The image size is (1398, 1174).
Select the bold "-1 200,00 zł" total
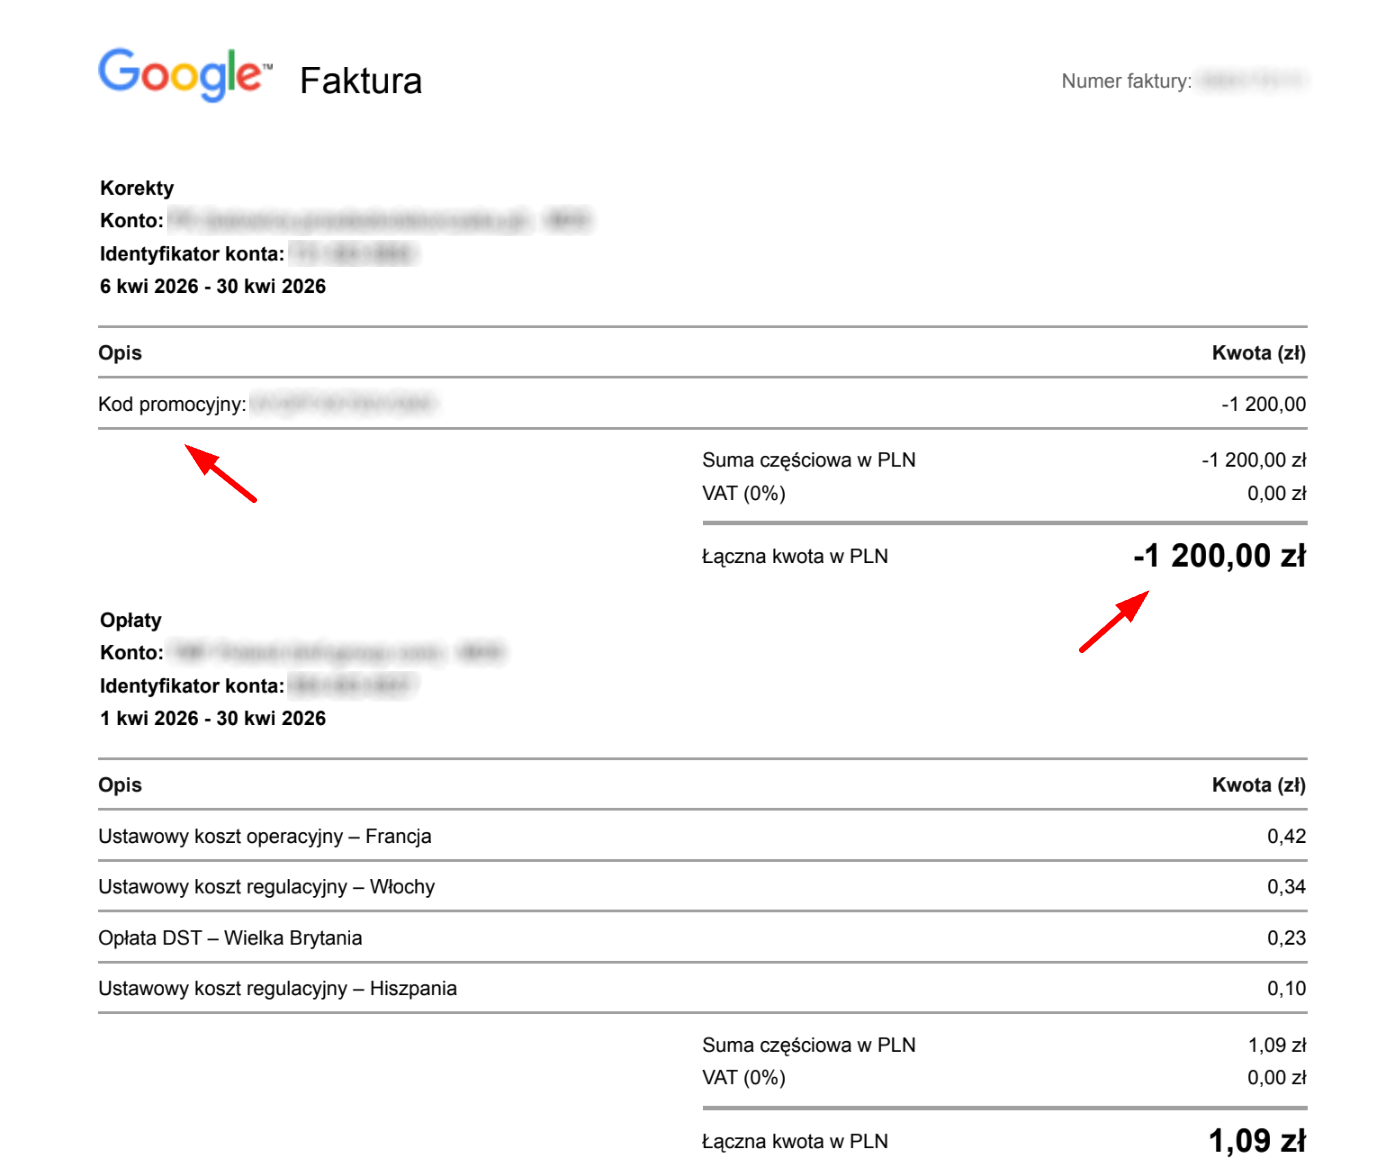(1220, 556)
